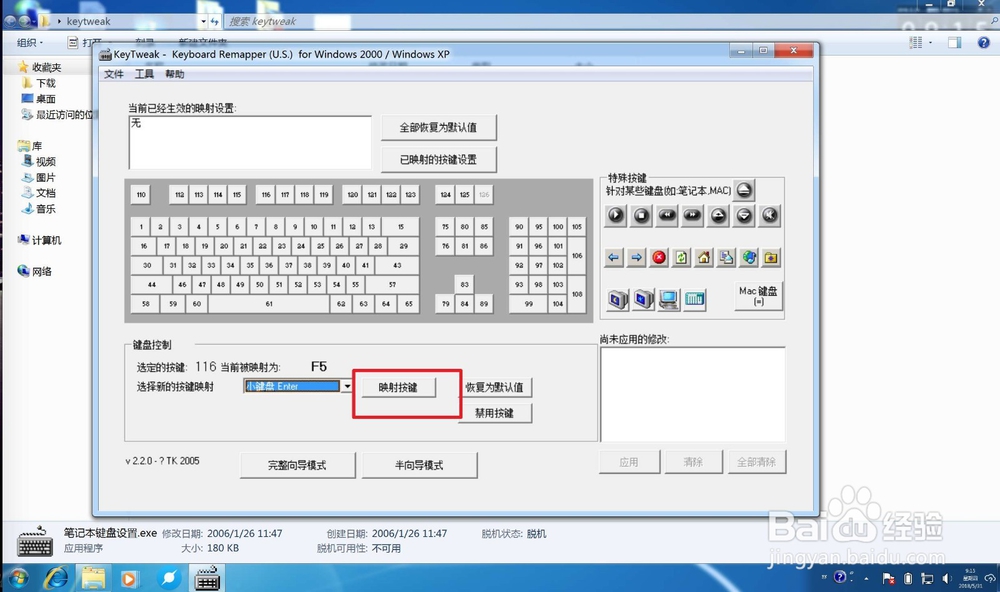Select the Previous Track special key
Viewport: 1000px width, 592px height.
[667, 216]
